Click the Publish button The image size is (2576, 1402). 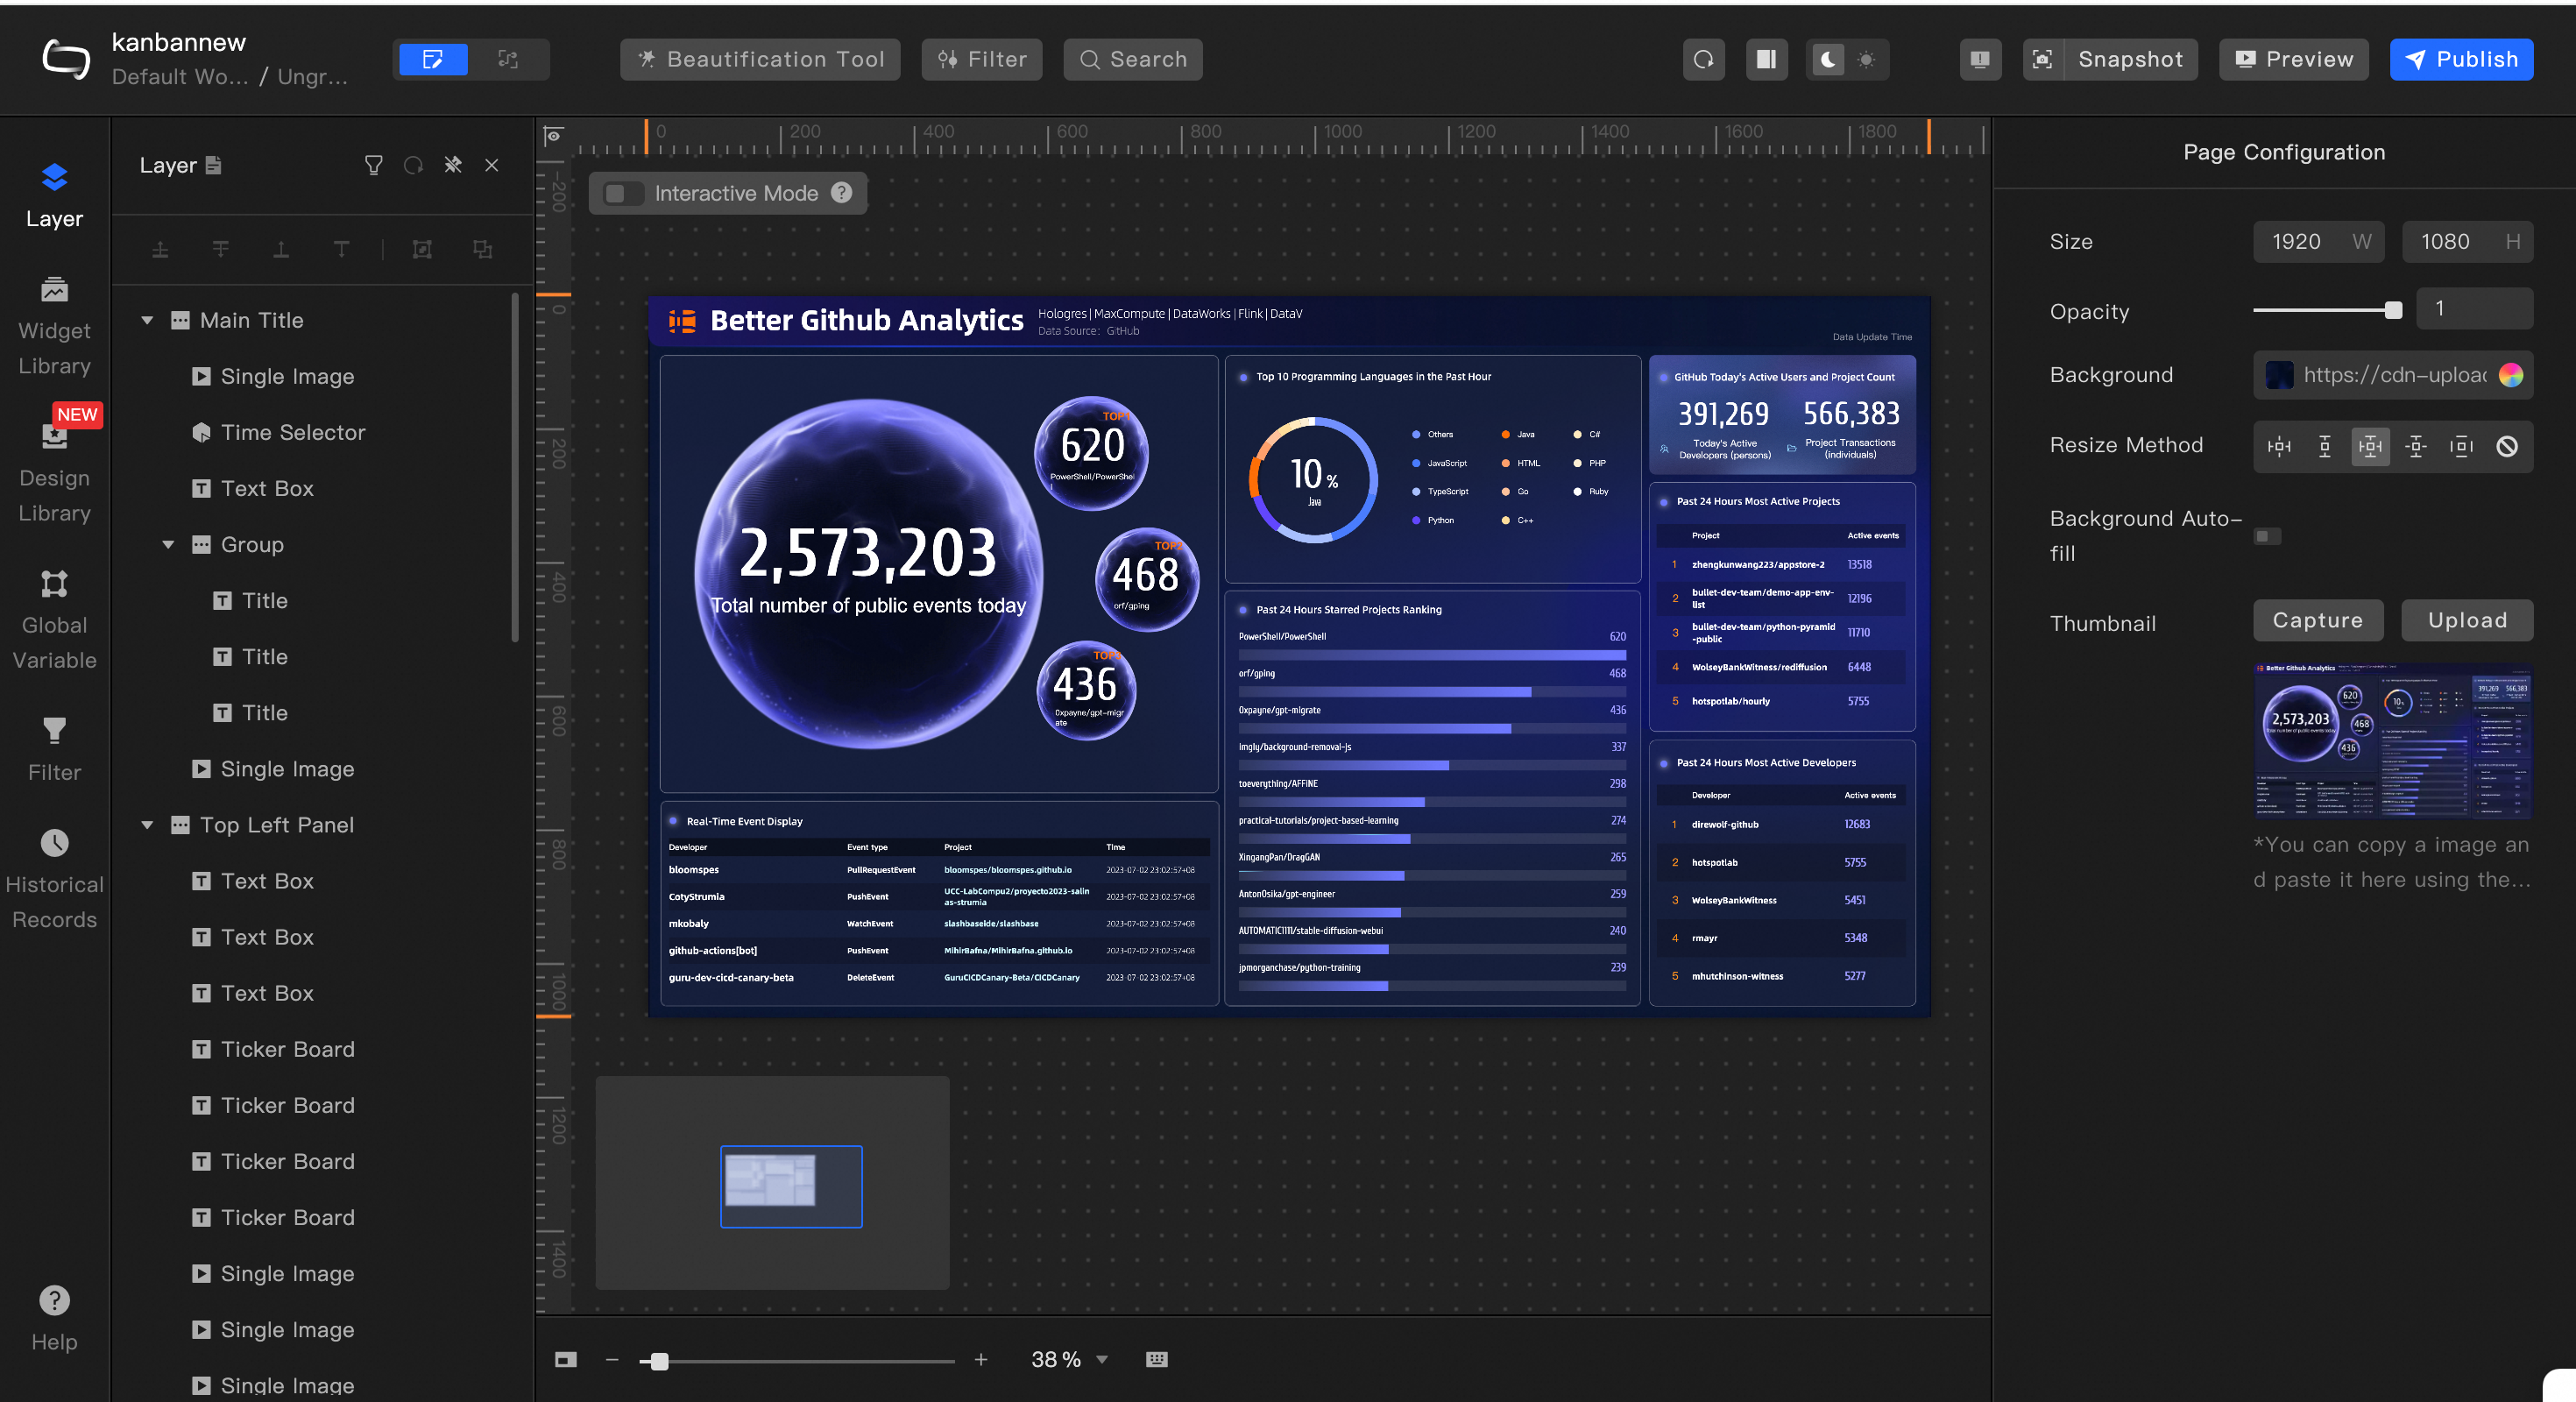(x=2461, y=59)
